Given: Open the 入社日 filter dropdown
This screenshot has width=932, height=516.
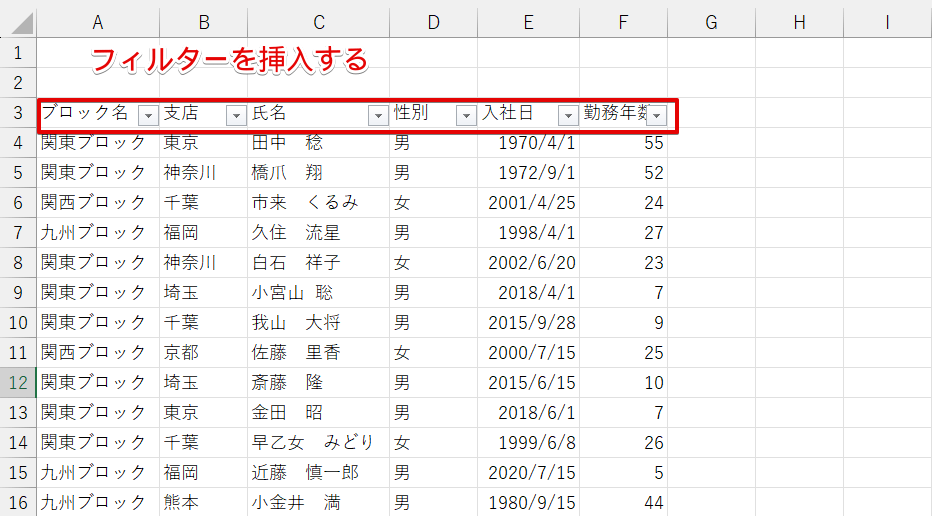Looking at the screenshot, I should pyautogui.click(x=568, y=115).
